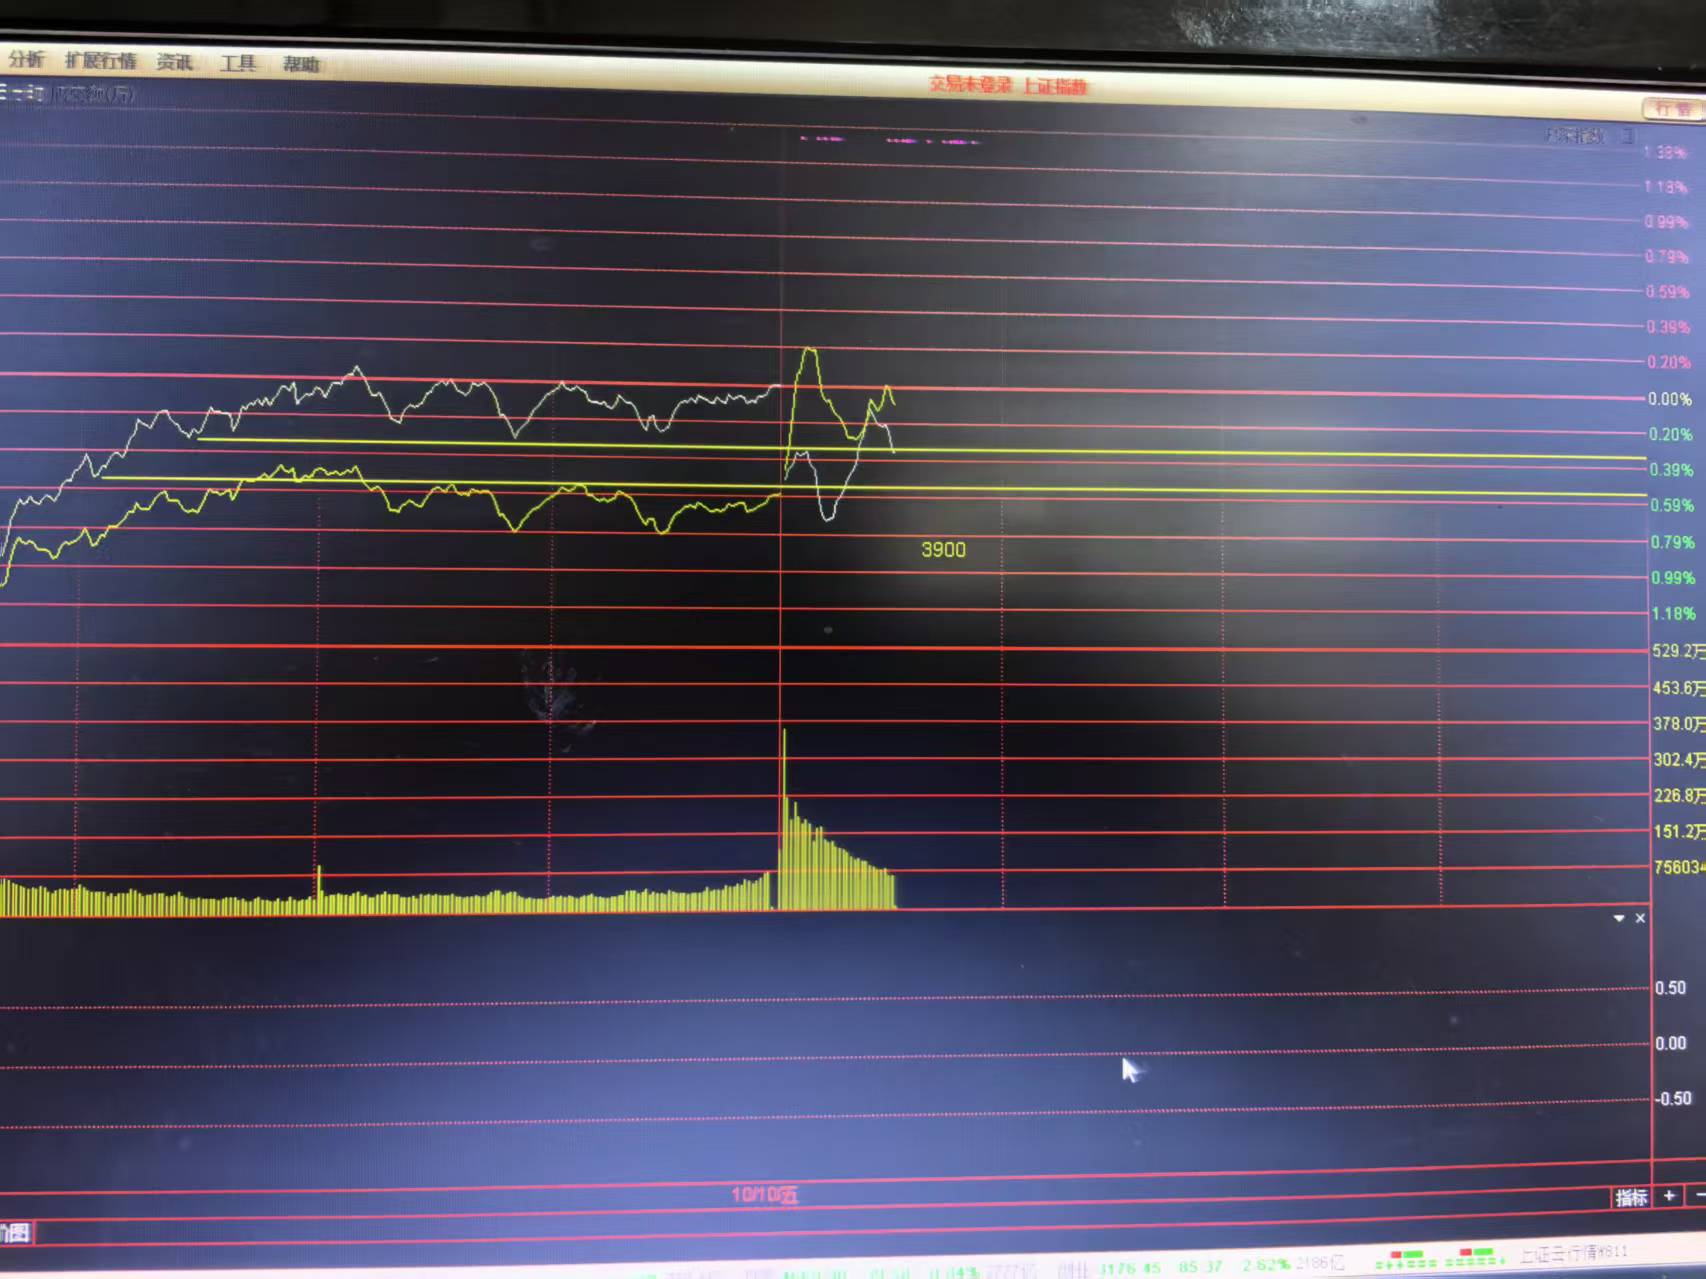Click the 10/10/五 date label

pos(765,1194)
